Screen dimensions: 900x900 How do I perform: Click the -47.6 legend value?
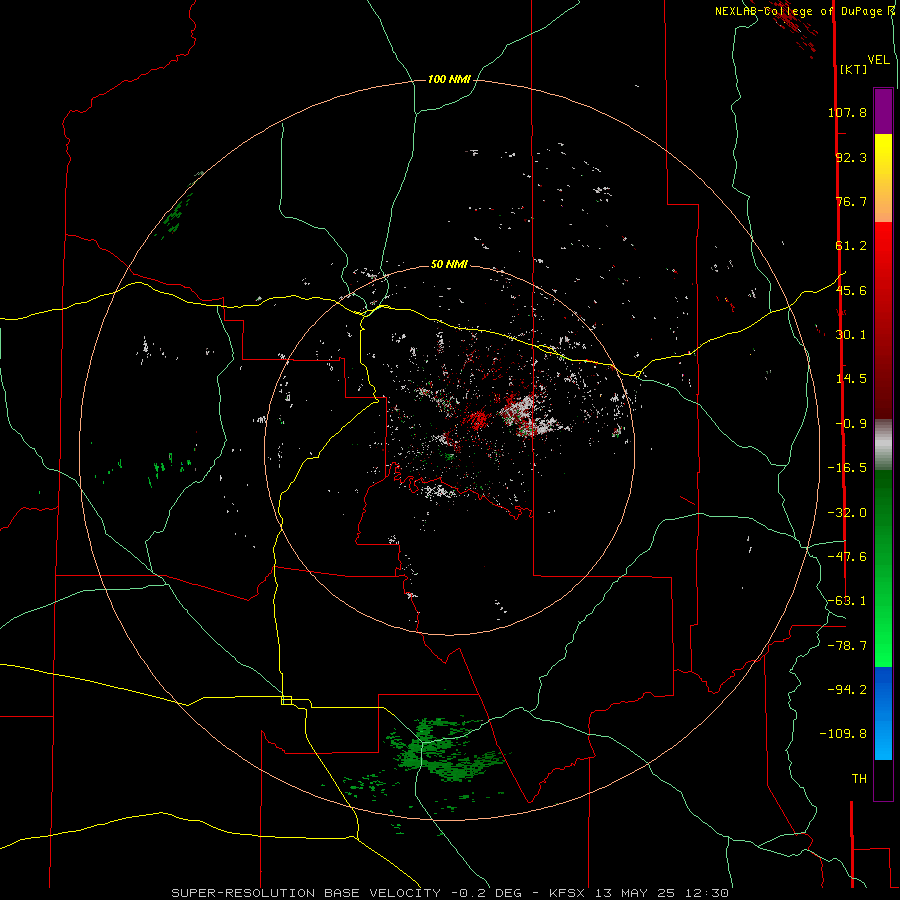point(847,557)
